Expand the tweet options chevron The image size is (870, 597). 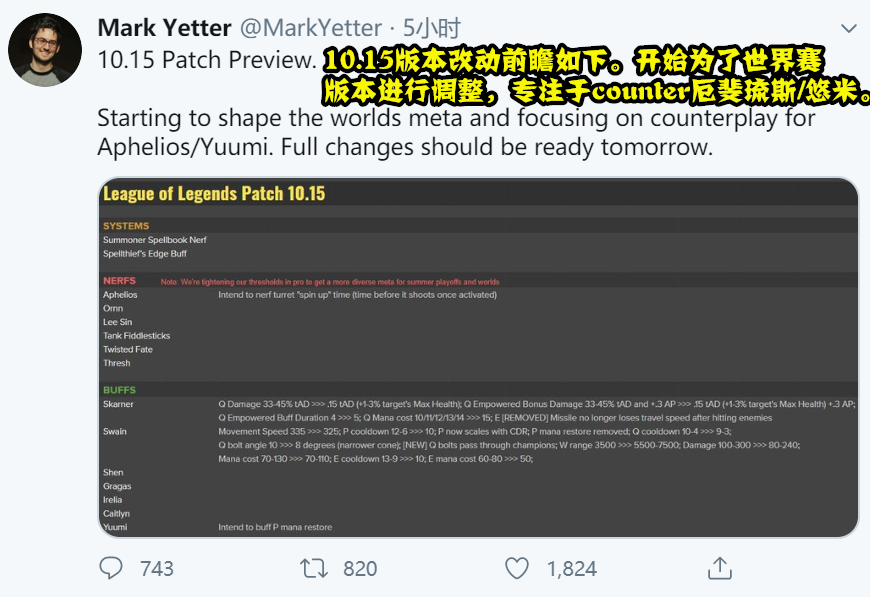click(848, 28)
